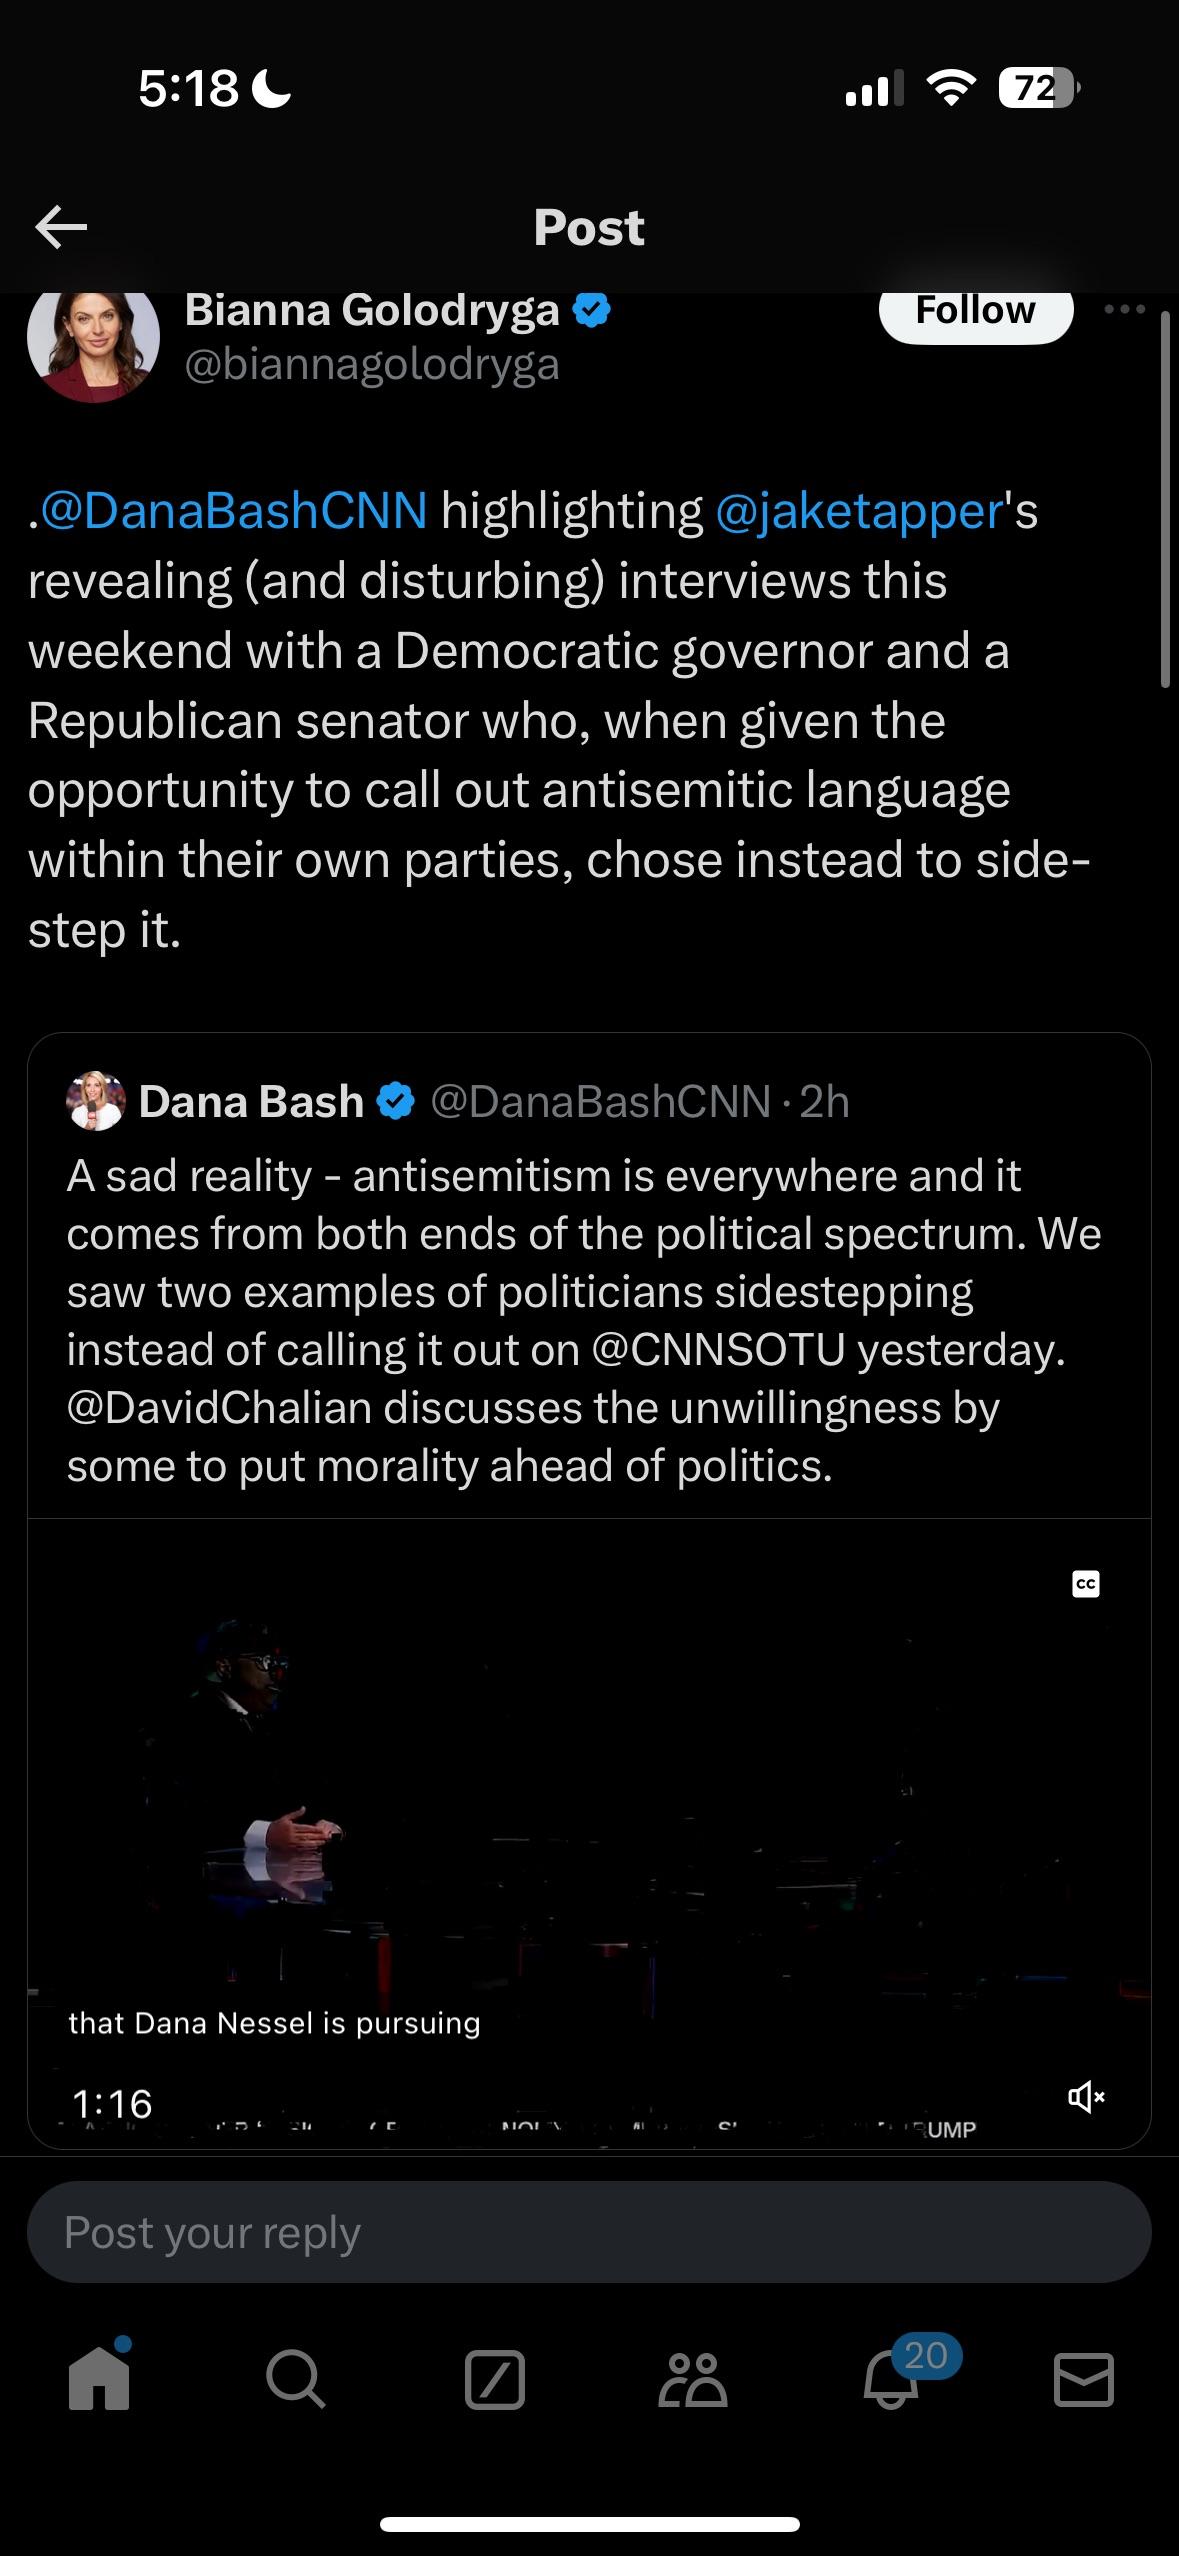Tap Dana Bash's verified checkmark badge
The height and width of the screenshot is (2556, 1179).
click(x=396, y=1102)
